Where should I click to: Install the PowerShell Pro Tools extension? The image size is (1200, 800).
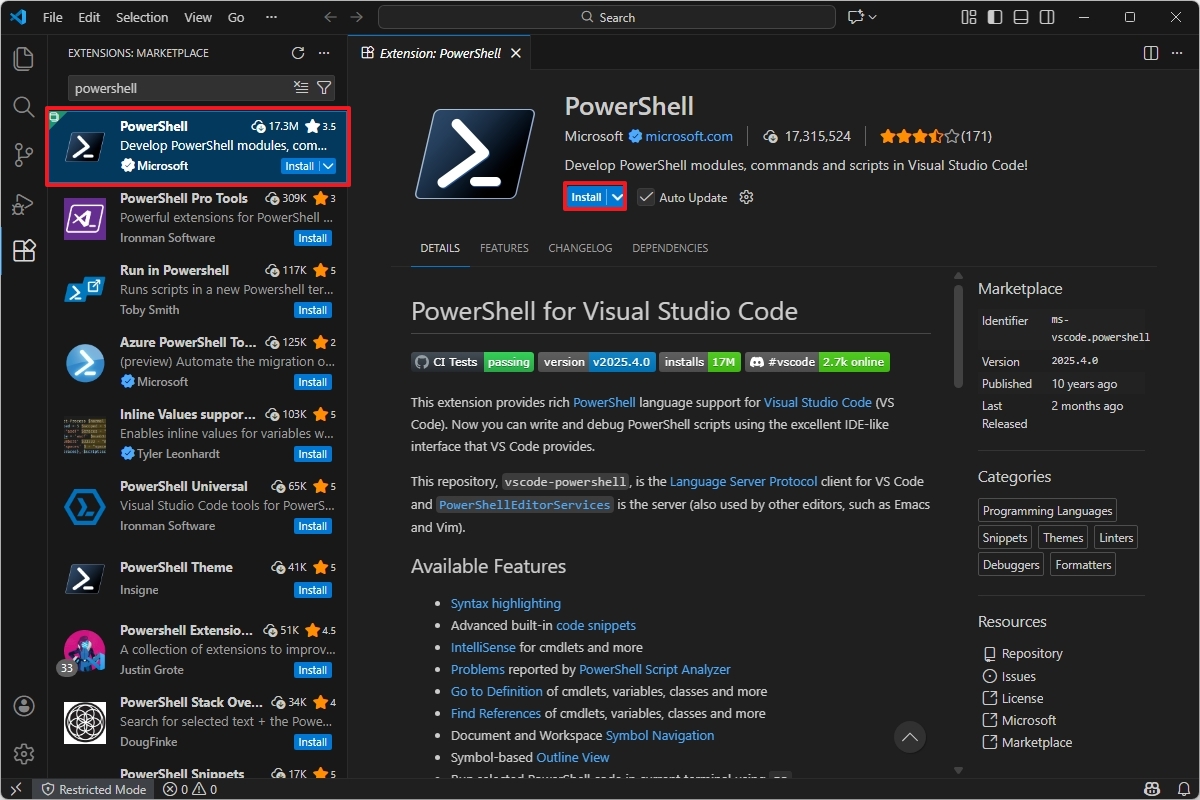pyautogui.click(x=312, y=238)
